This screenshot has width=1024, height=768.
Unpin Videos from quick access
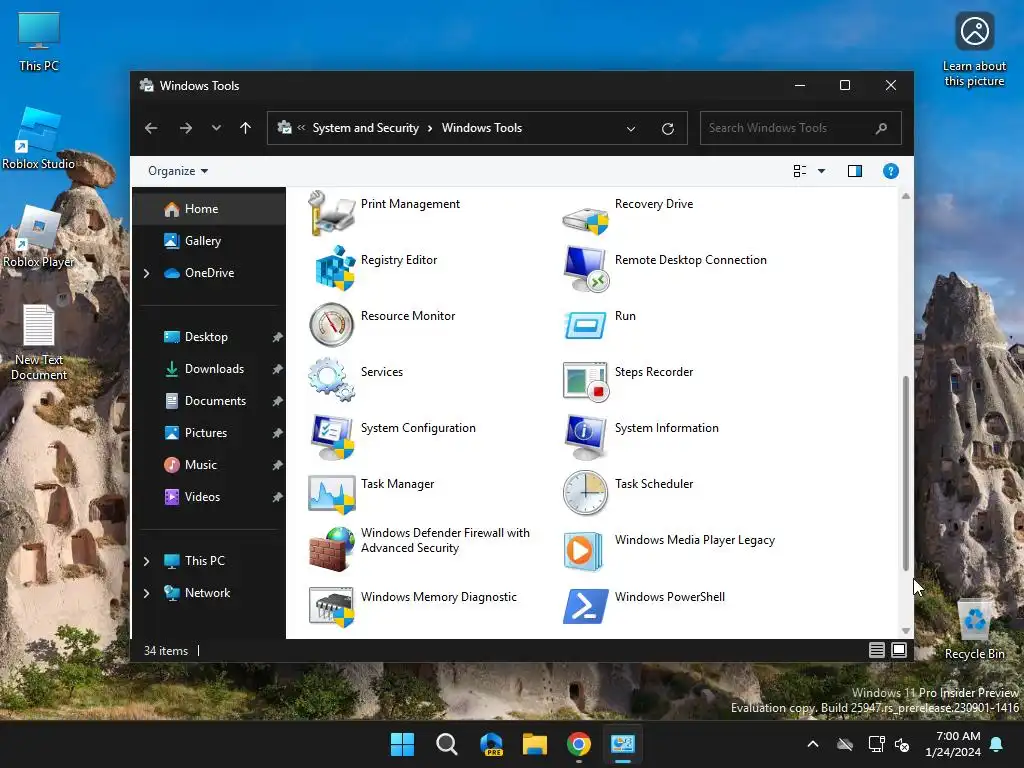[277, 497]
